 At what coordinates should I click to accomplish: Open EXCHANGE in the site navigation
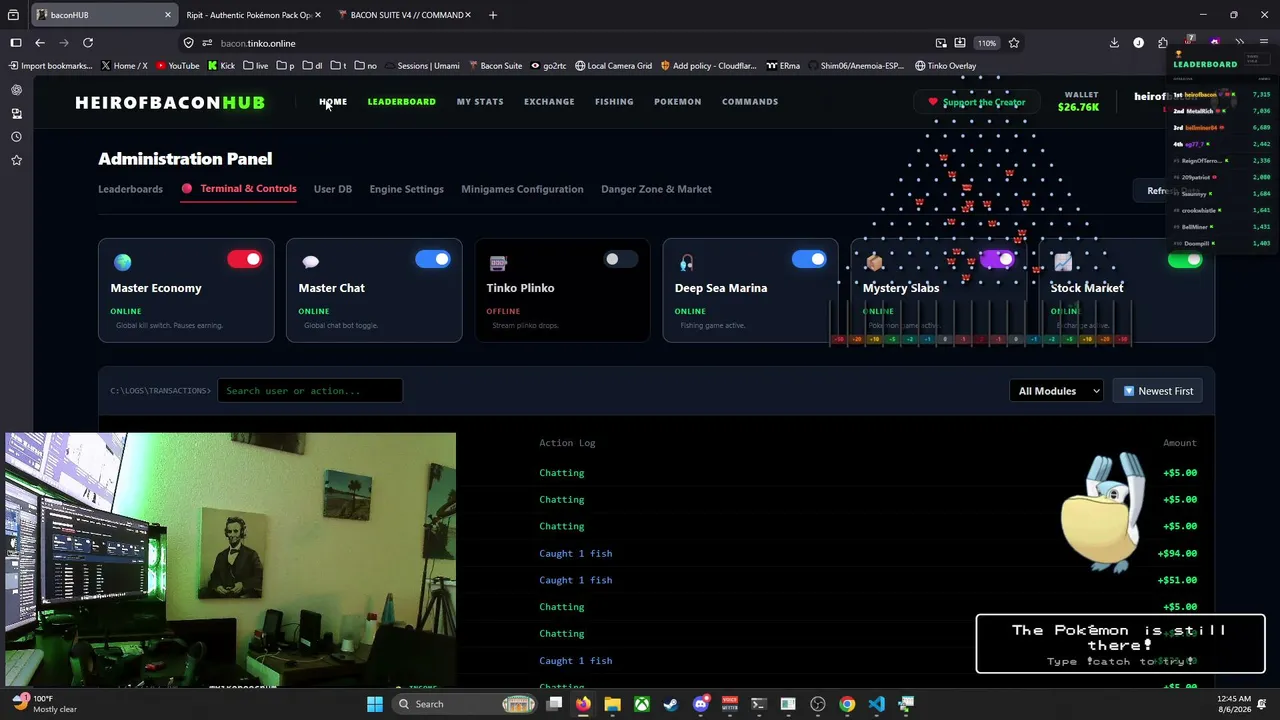549,101
